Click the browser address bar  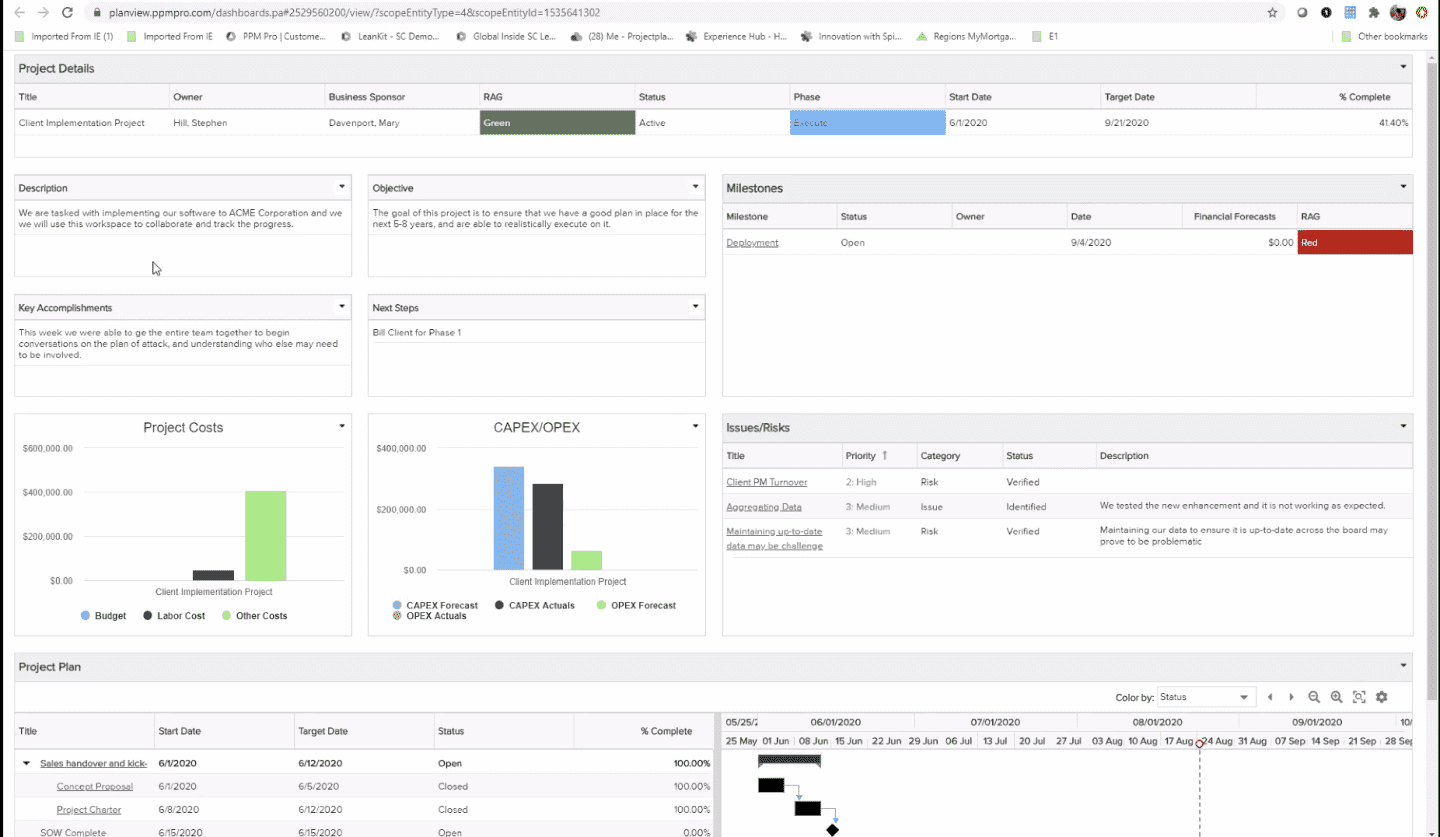coord(300,12)
